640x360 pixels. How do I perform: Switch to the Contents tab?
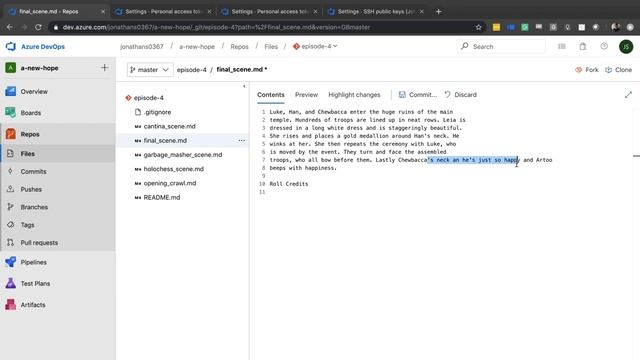(x=271, y=95)
